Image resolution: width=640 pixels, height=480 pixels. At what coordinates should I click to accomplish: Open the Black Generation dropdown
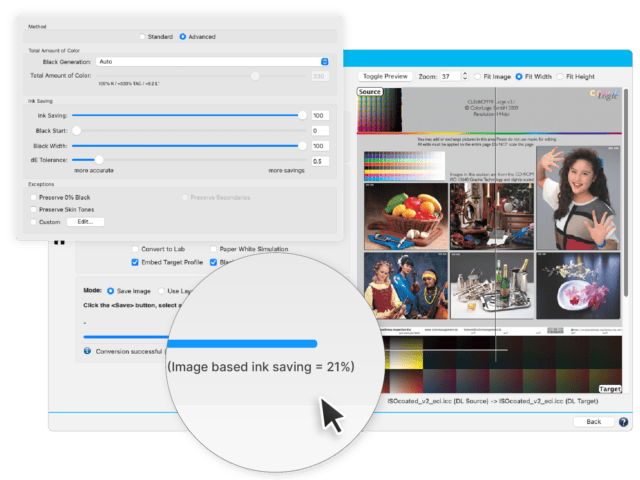212,62
